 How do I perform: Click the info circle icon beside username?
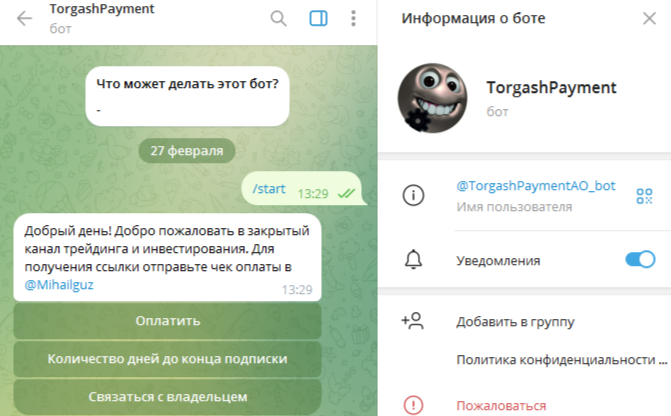(x=413, y=195)
